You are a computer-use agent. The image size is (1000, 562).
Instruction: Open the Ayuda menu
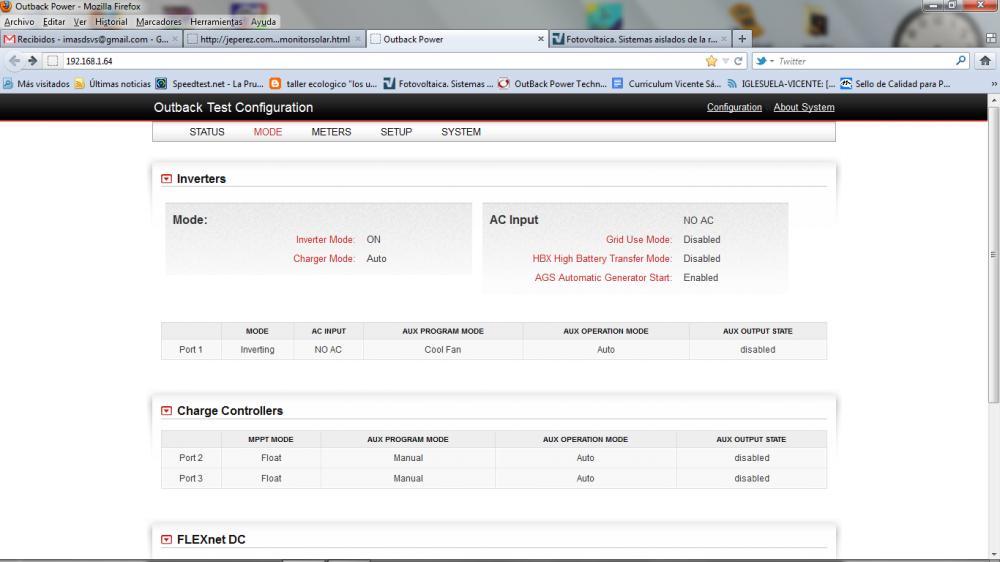(263, 22)
